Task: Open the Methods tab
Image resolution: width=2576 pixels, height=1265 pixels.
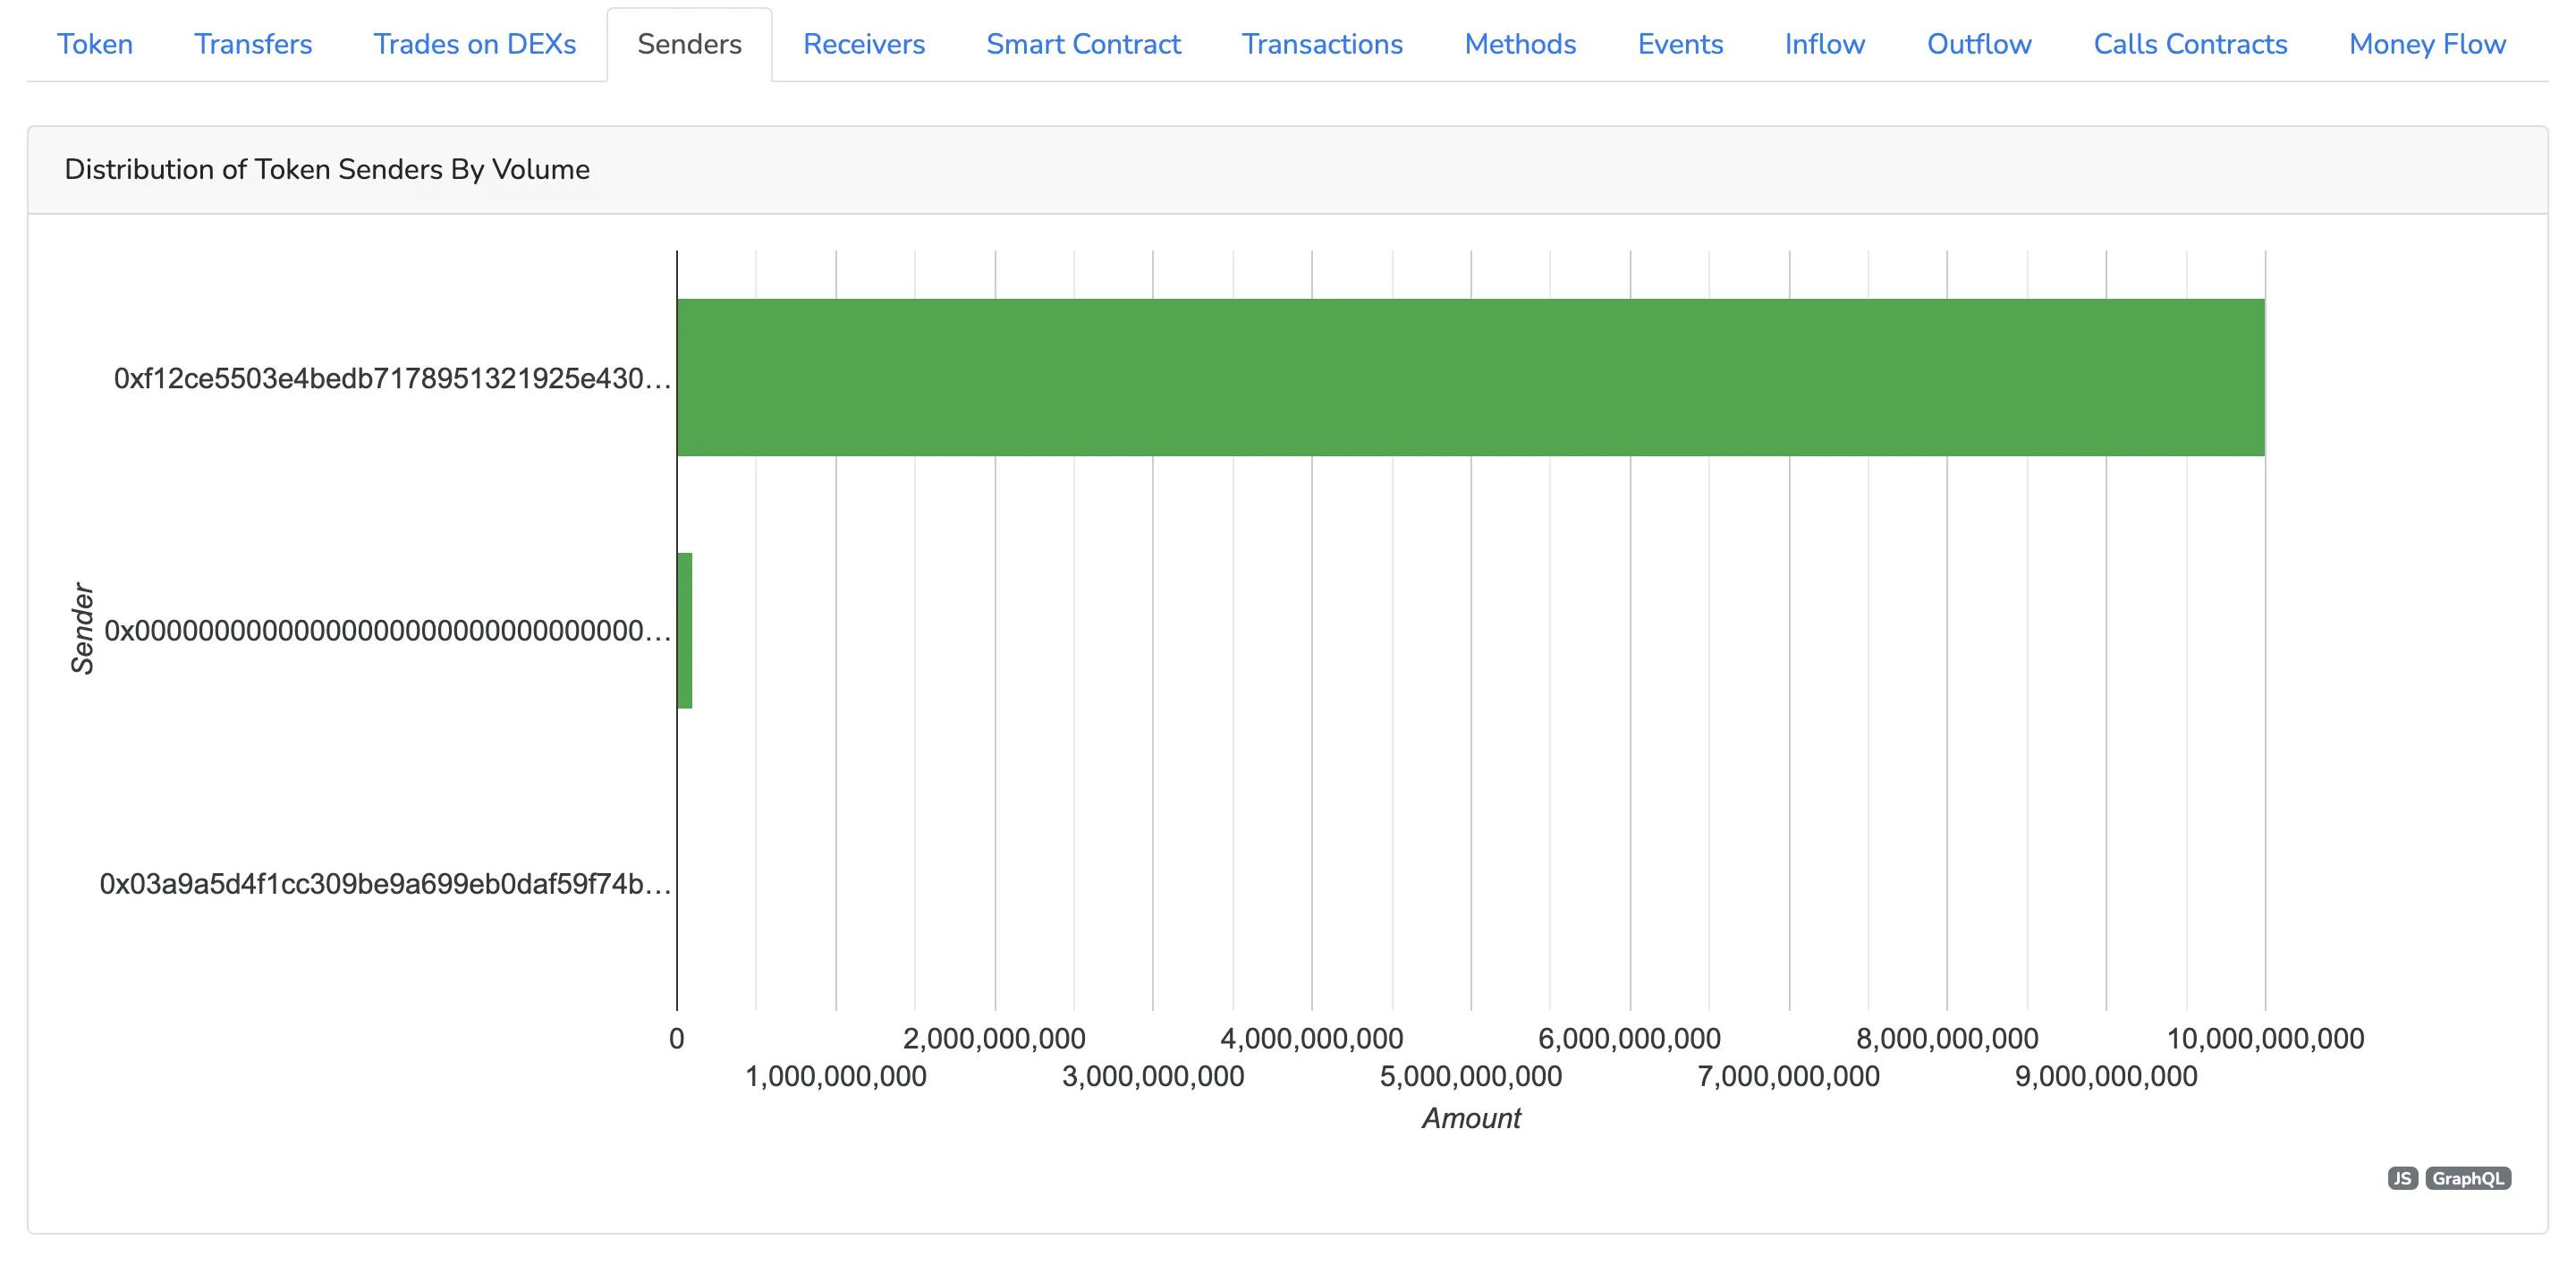Action: (x=1520, y=44)
